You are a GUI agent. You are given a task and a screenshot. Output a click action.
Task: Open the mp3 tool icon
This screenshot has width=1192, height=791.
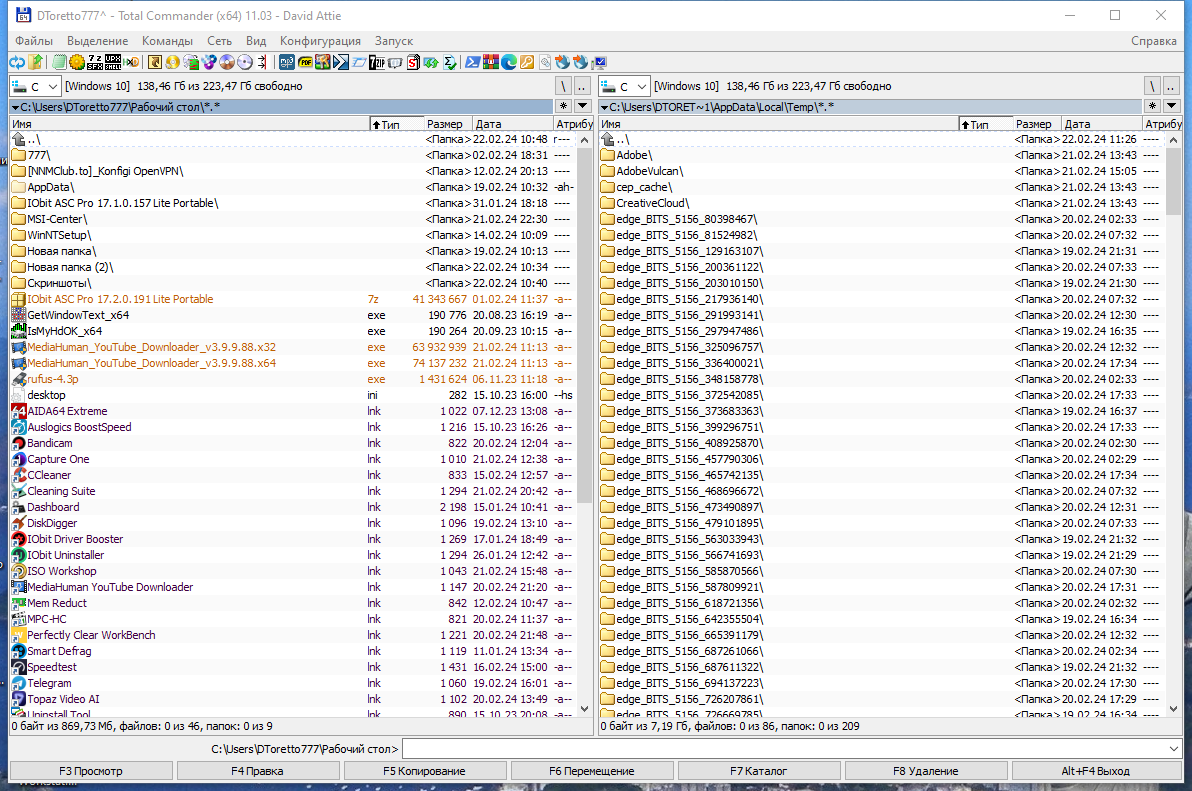tap(287, 62)
